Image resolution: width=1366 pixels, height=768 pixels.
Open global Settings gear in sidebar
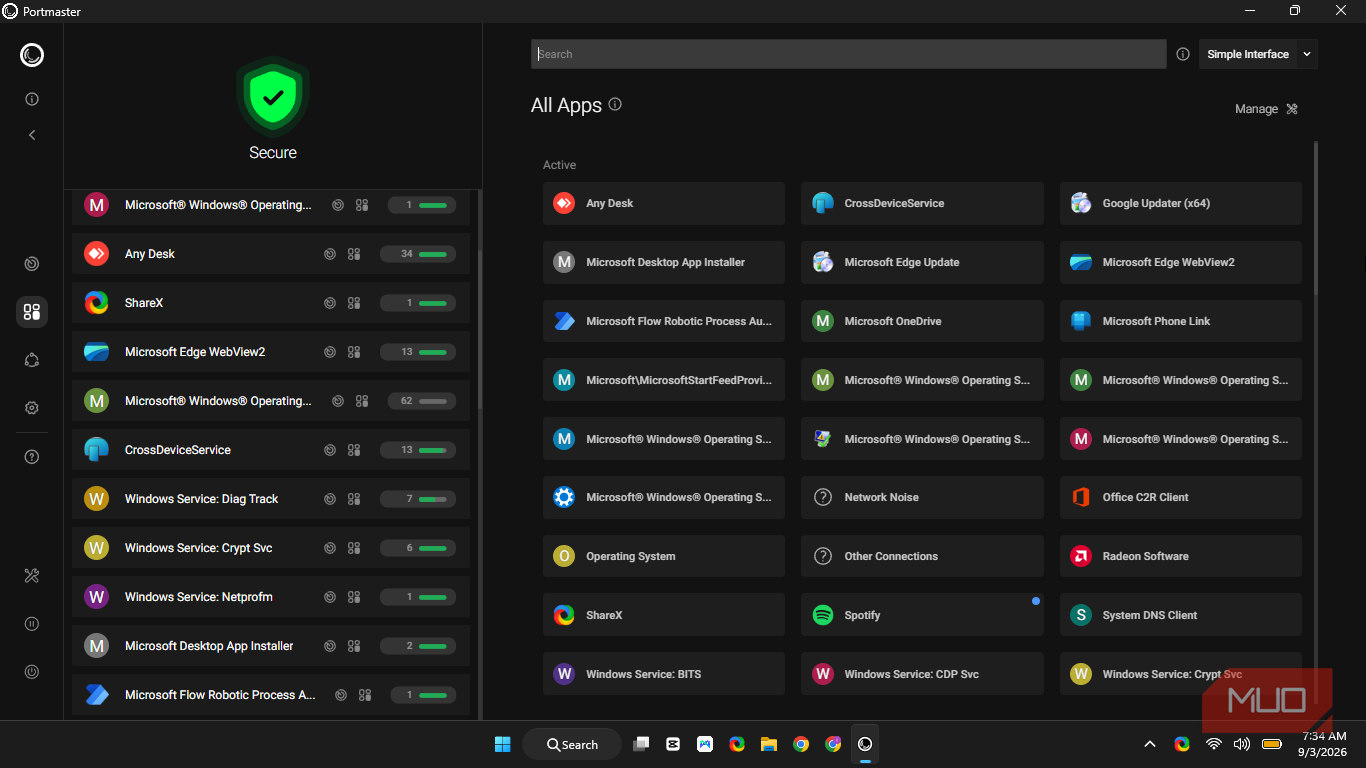pos(32,408)
